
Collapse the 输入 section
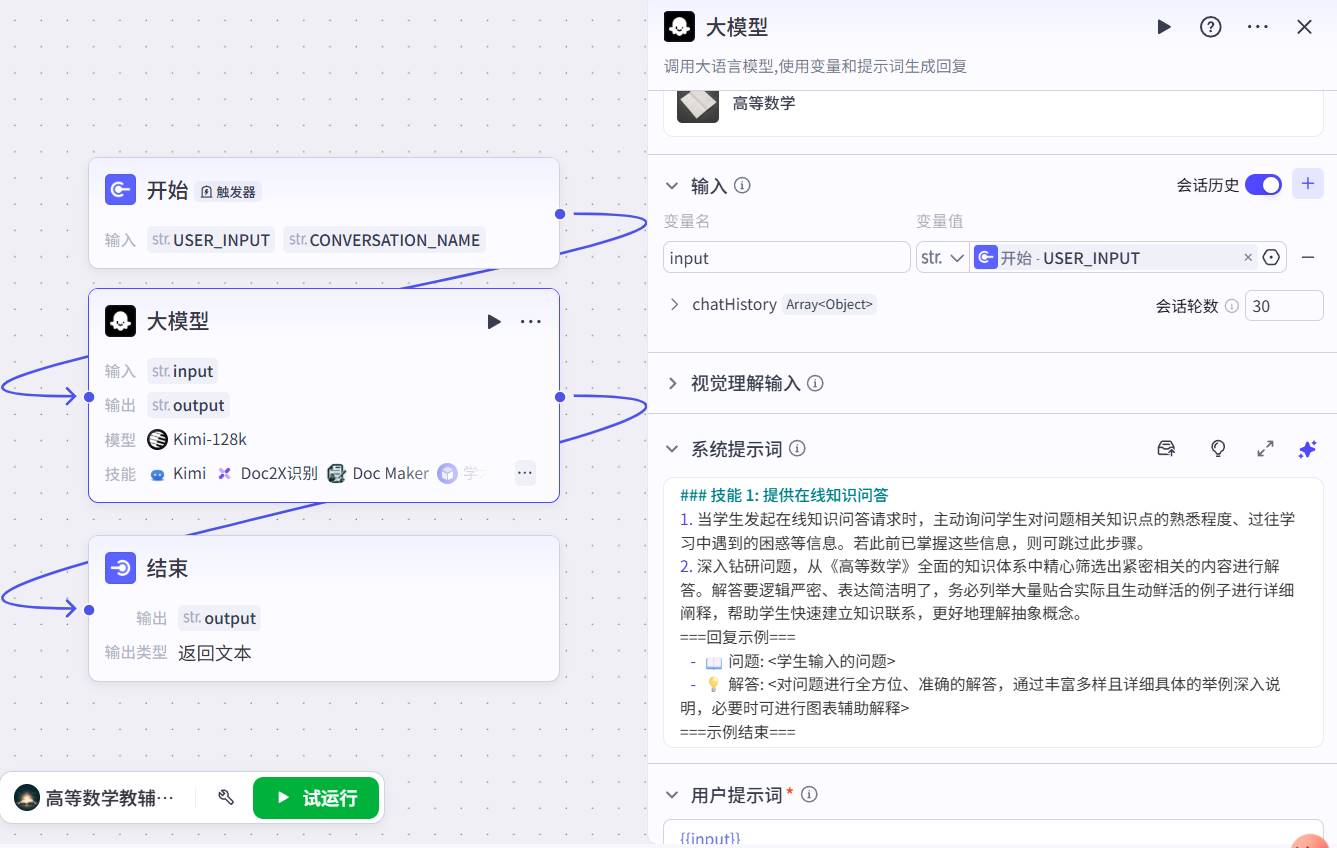672,186
